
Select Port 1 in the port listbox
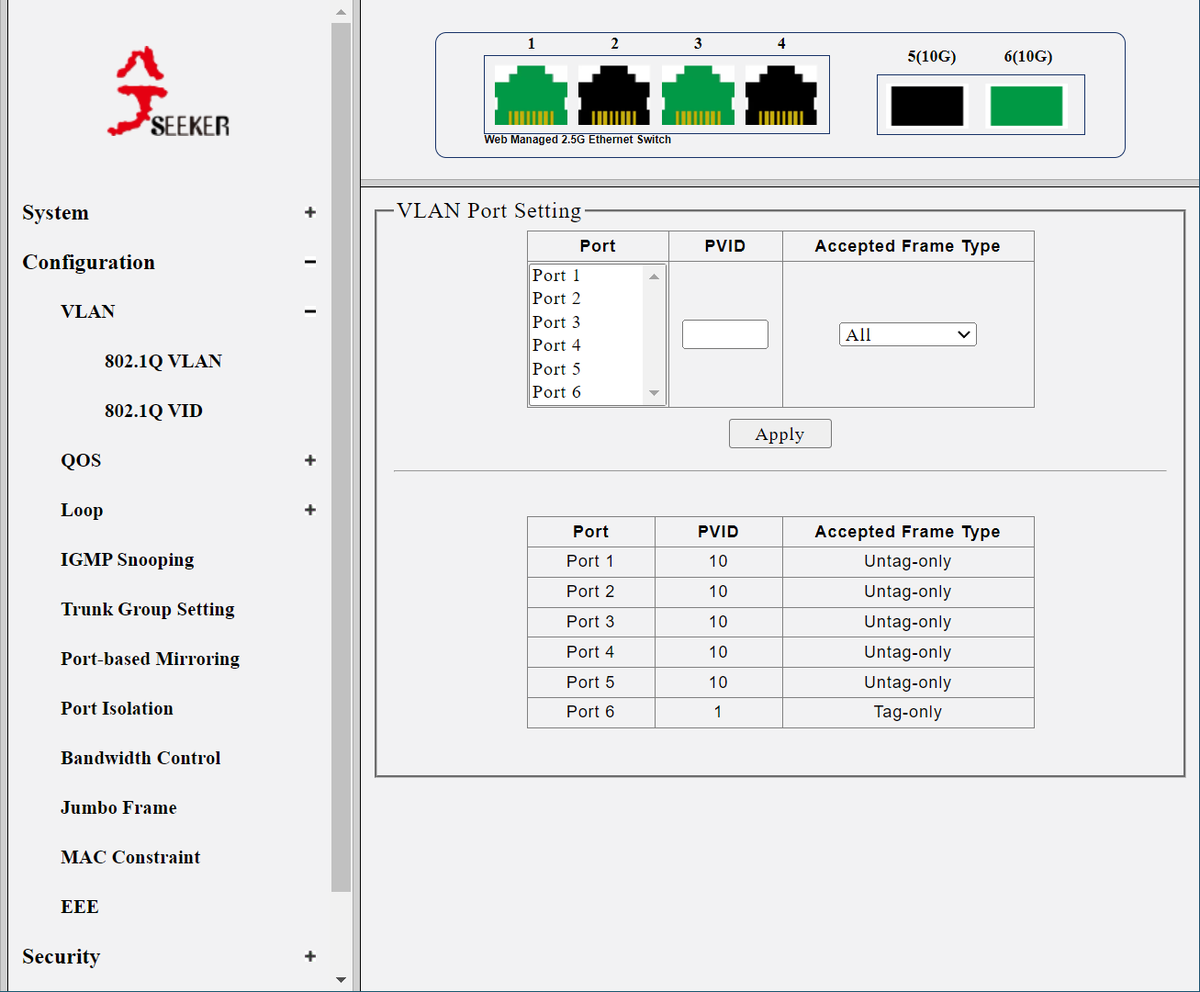click(588, 275)
